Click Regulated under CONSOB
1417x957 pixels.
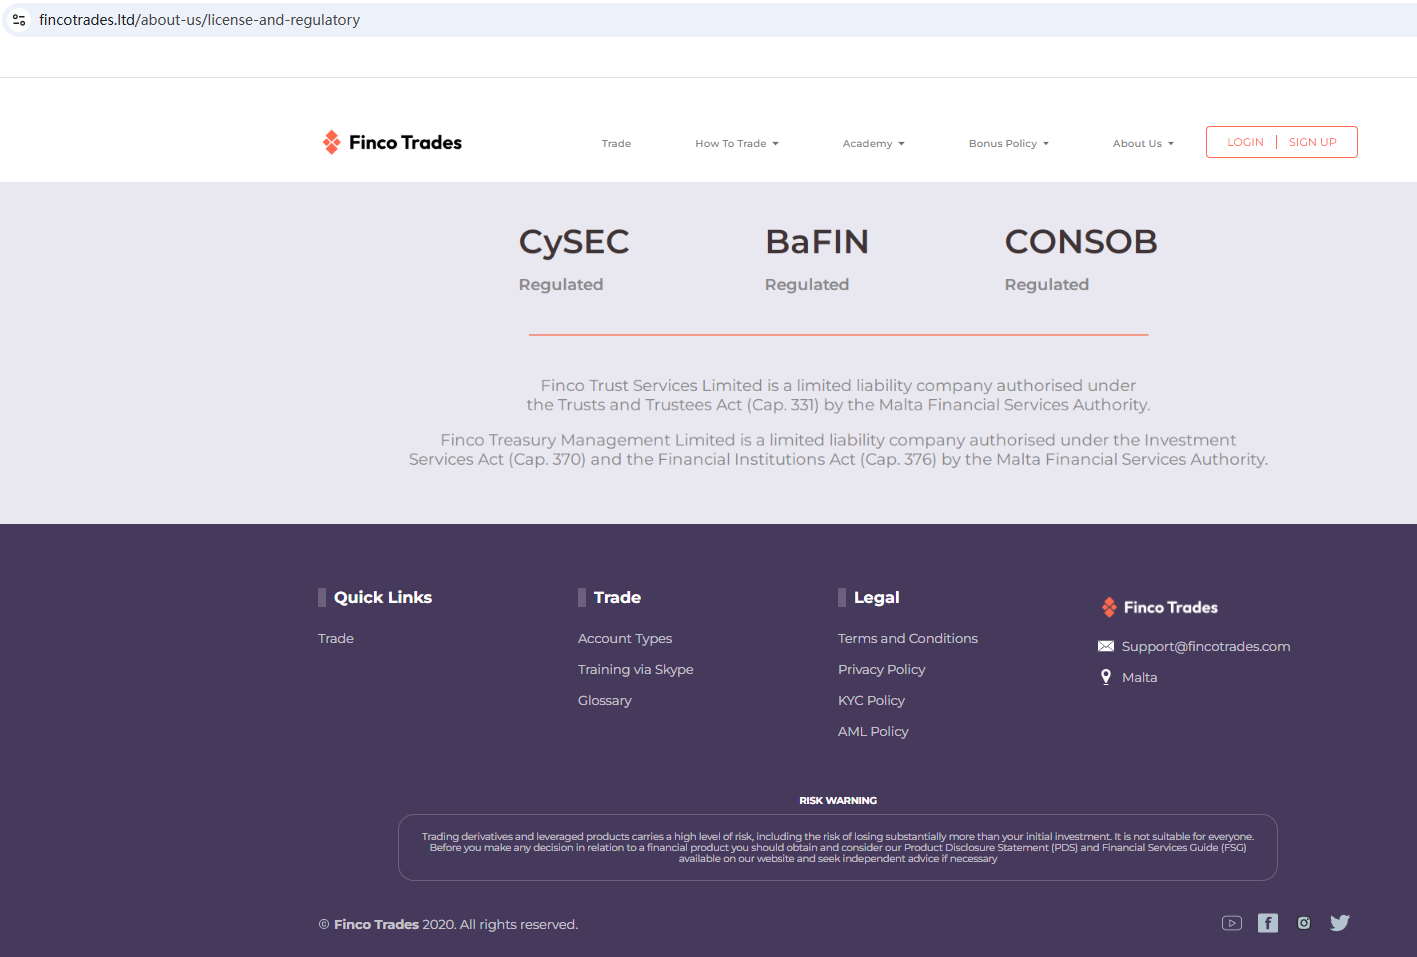(x=1047, y=284)
